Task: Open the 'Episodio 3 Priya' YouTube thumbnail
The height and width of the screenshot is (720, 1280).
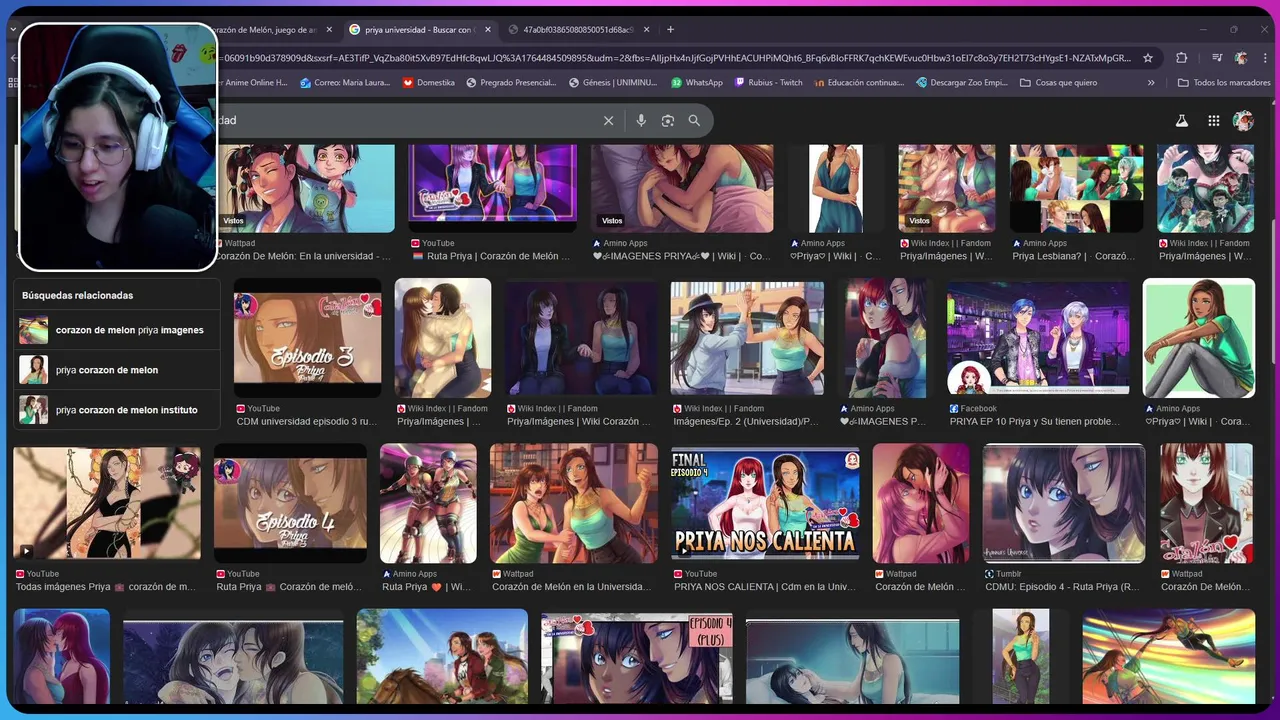Action: click(x=307, y=338)
